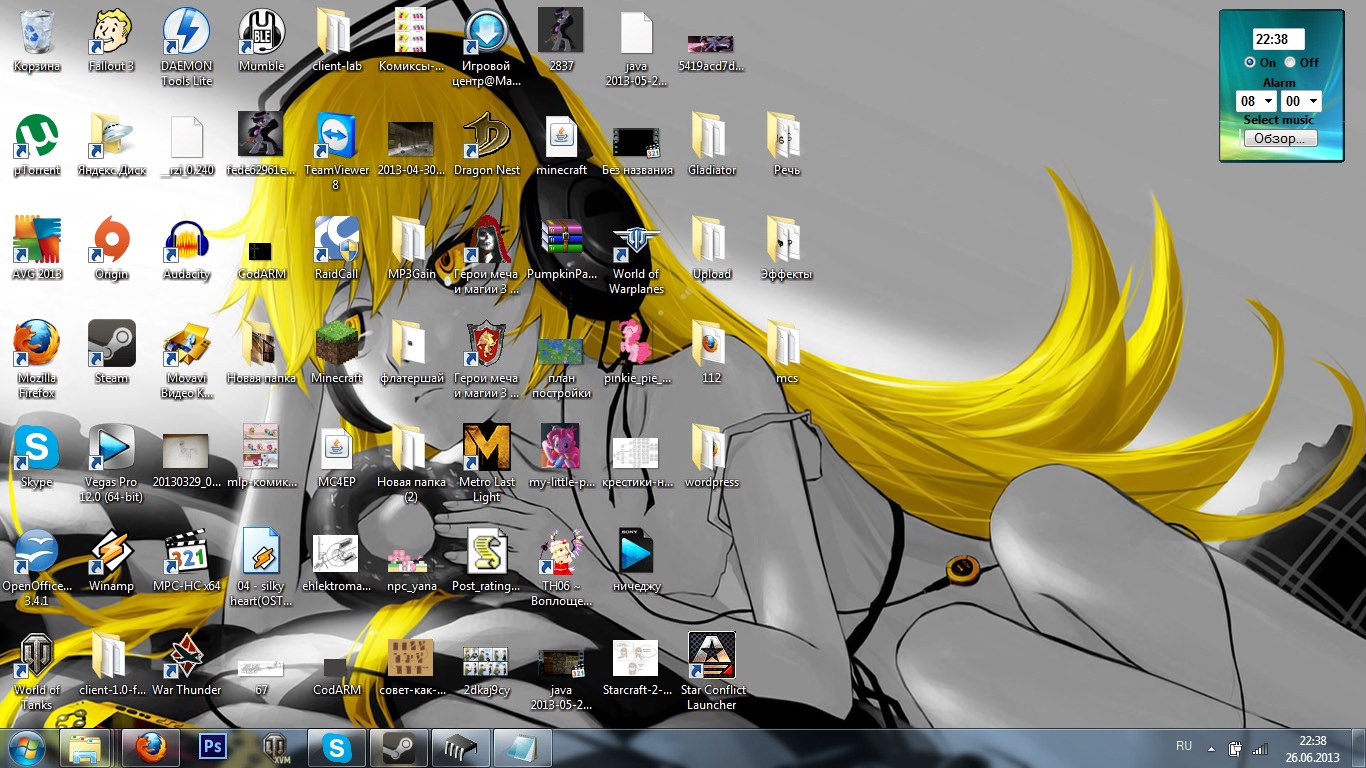1366x768 pixels.
Task: Open Windows Explorer from the taskbar
Action: point(85,747)
